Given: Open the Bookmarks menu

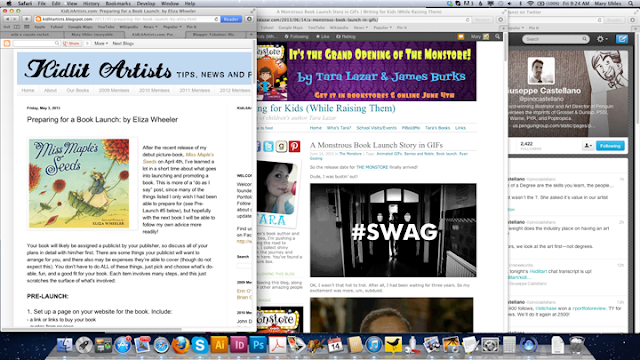Looking at the screenshot, I should [118, 3].
